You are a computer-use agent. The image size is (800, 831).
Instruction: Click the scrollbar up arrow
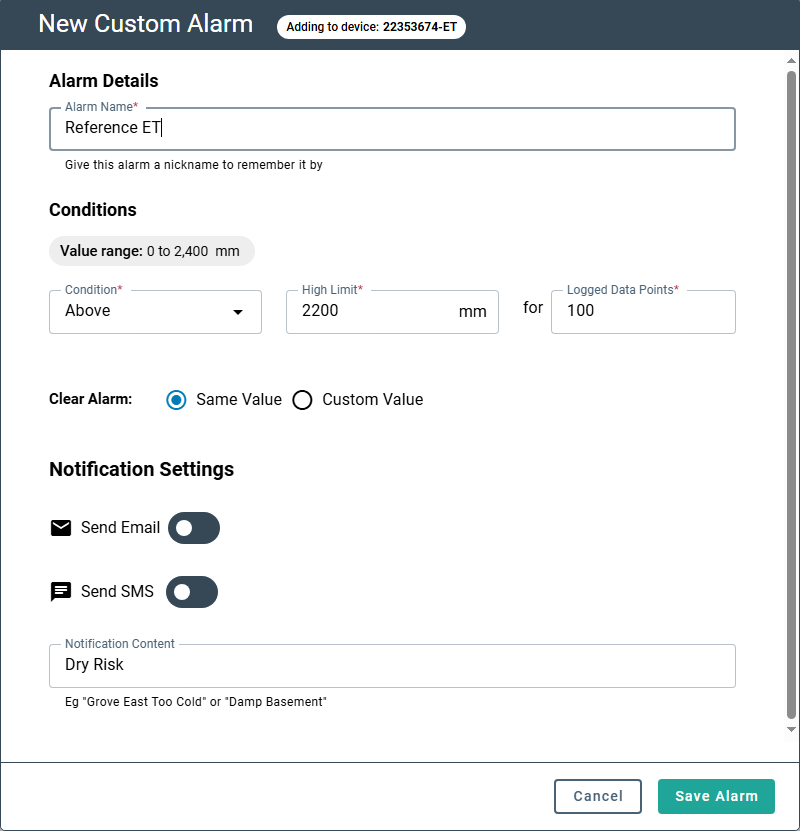791,62
